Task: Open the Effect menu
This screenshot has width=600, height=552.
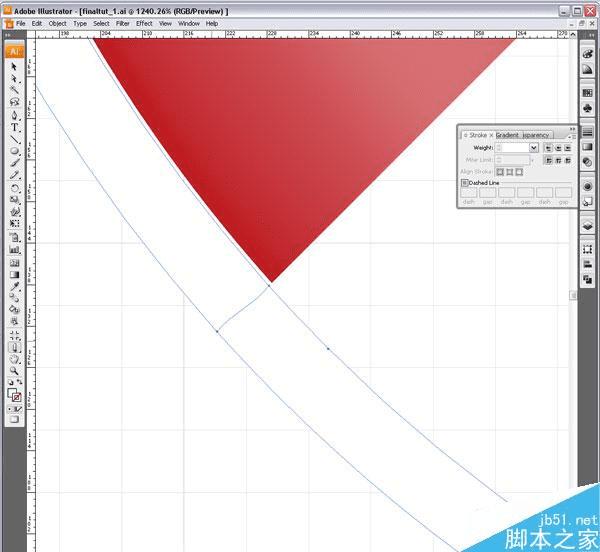Action: click(x=144, y=24)
